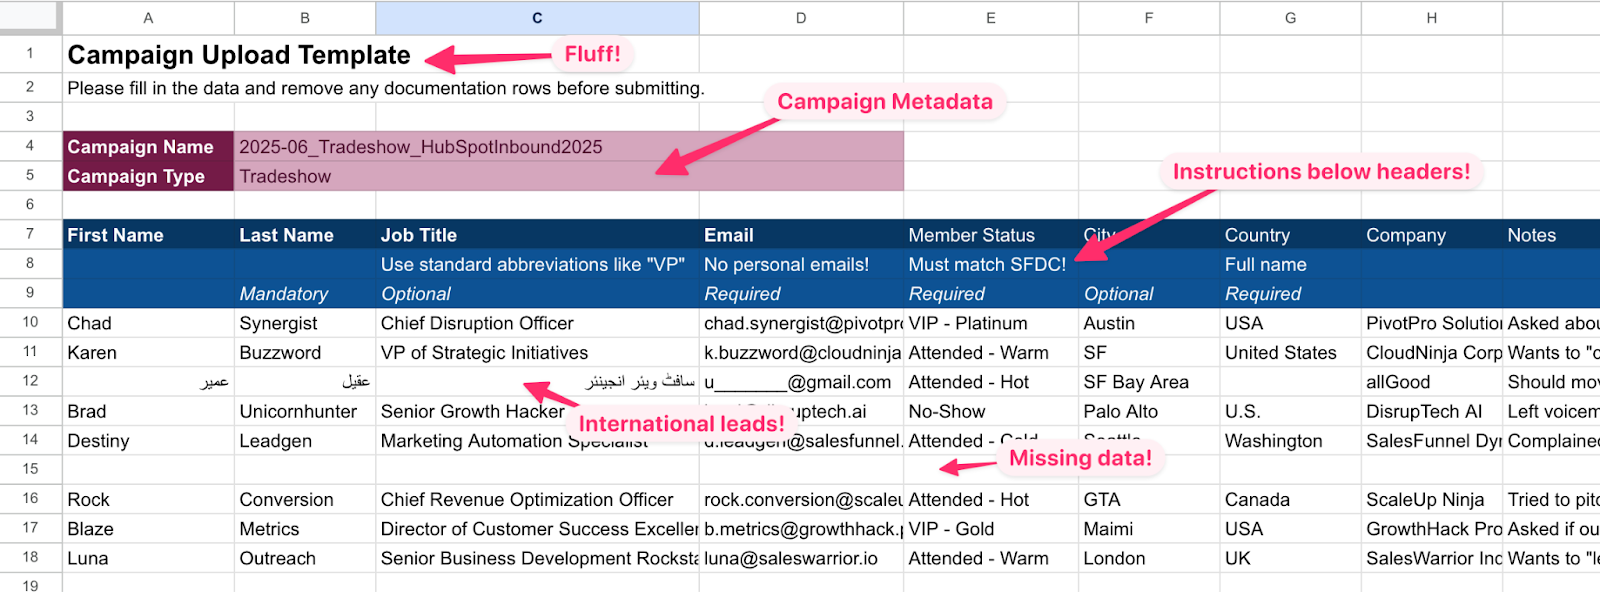Click the campaign name value 2025-06_Tradeshow_HubSpotInbound2025
The height and width of the screenshot is (592, 1600).
click(421, 147)
